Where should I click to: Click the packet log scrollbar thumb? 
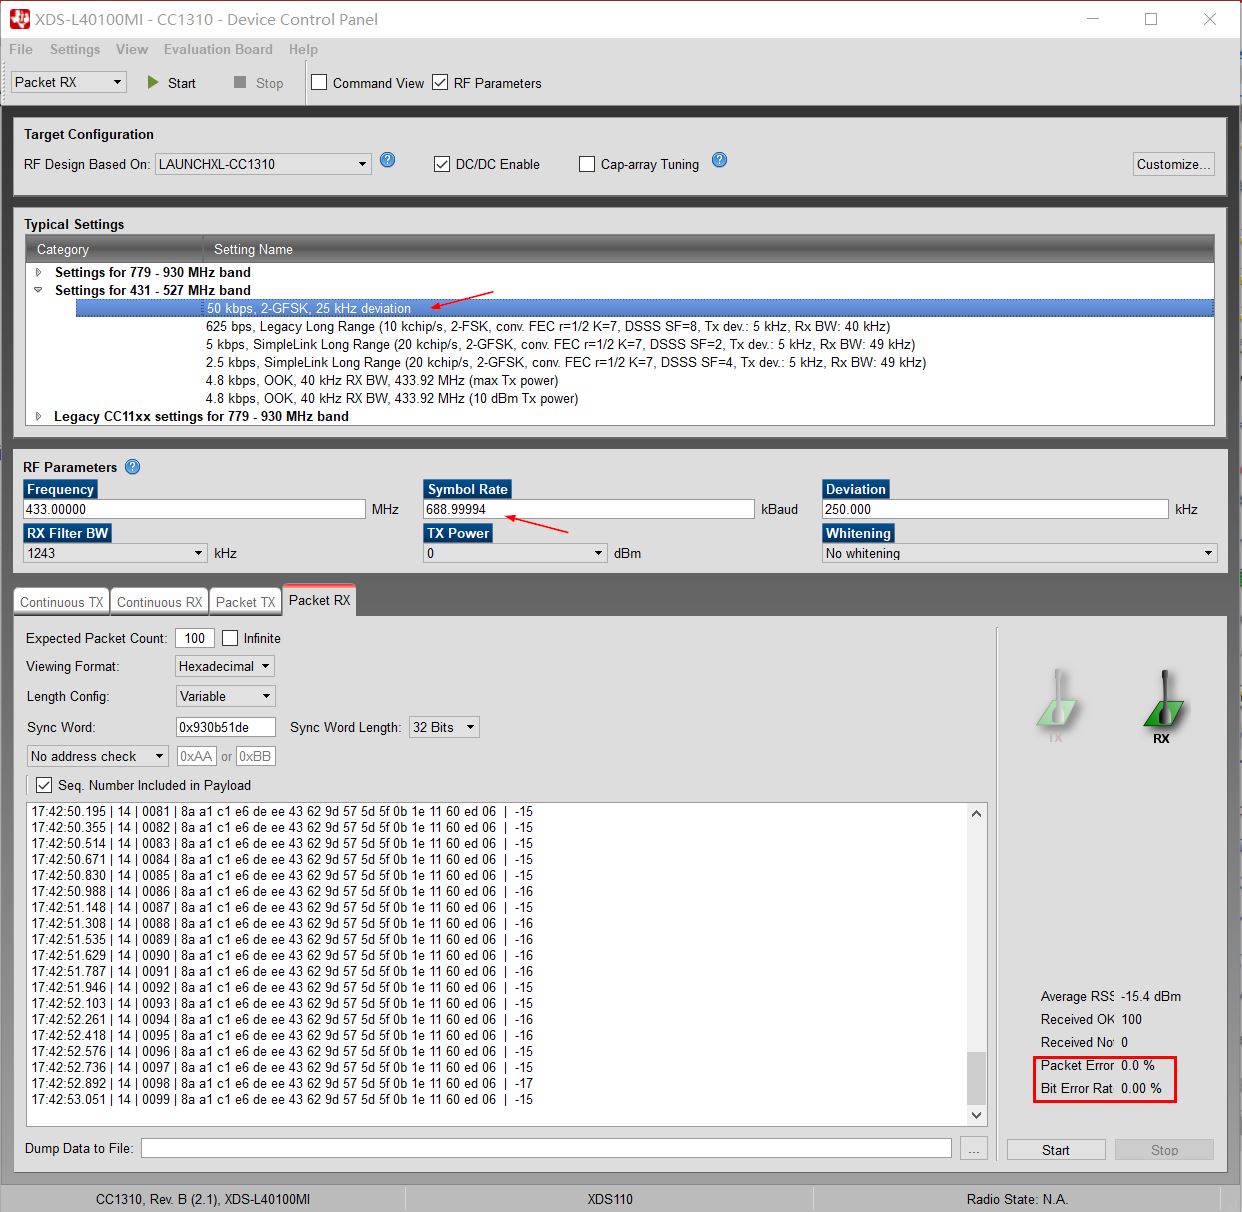pos(977,1077)
